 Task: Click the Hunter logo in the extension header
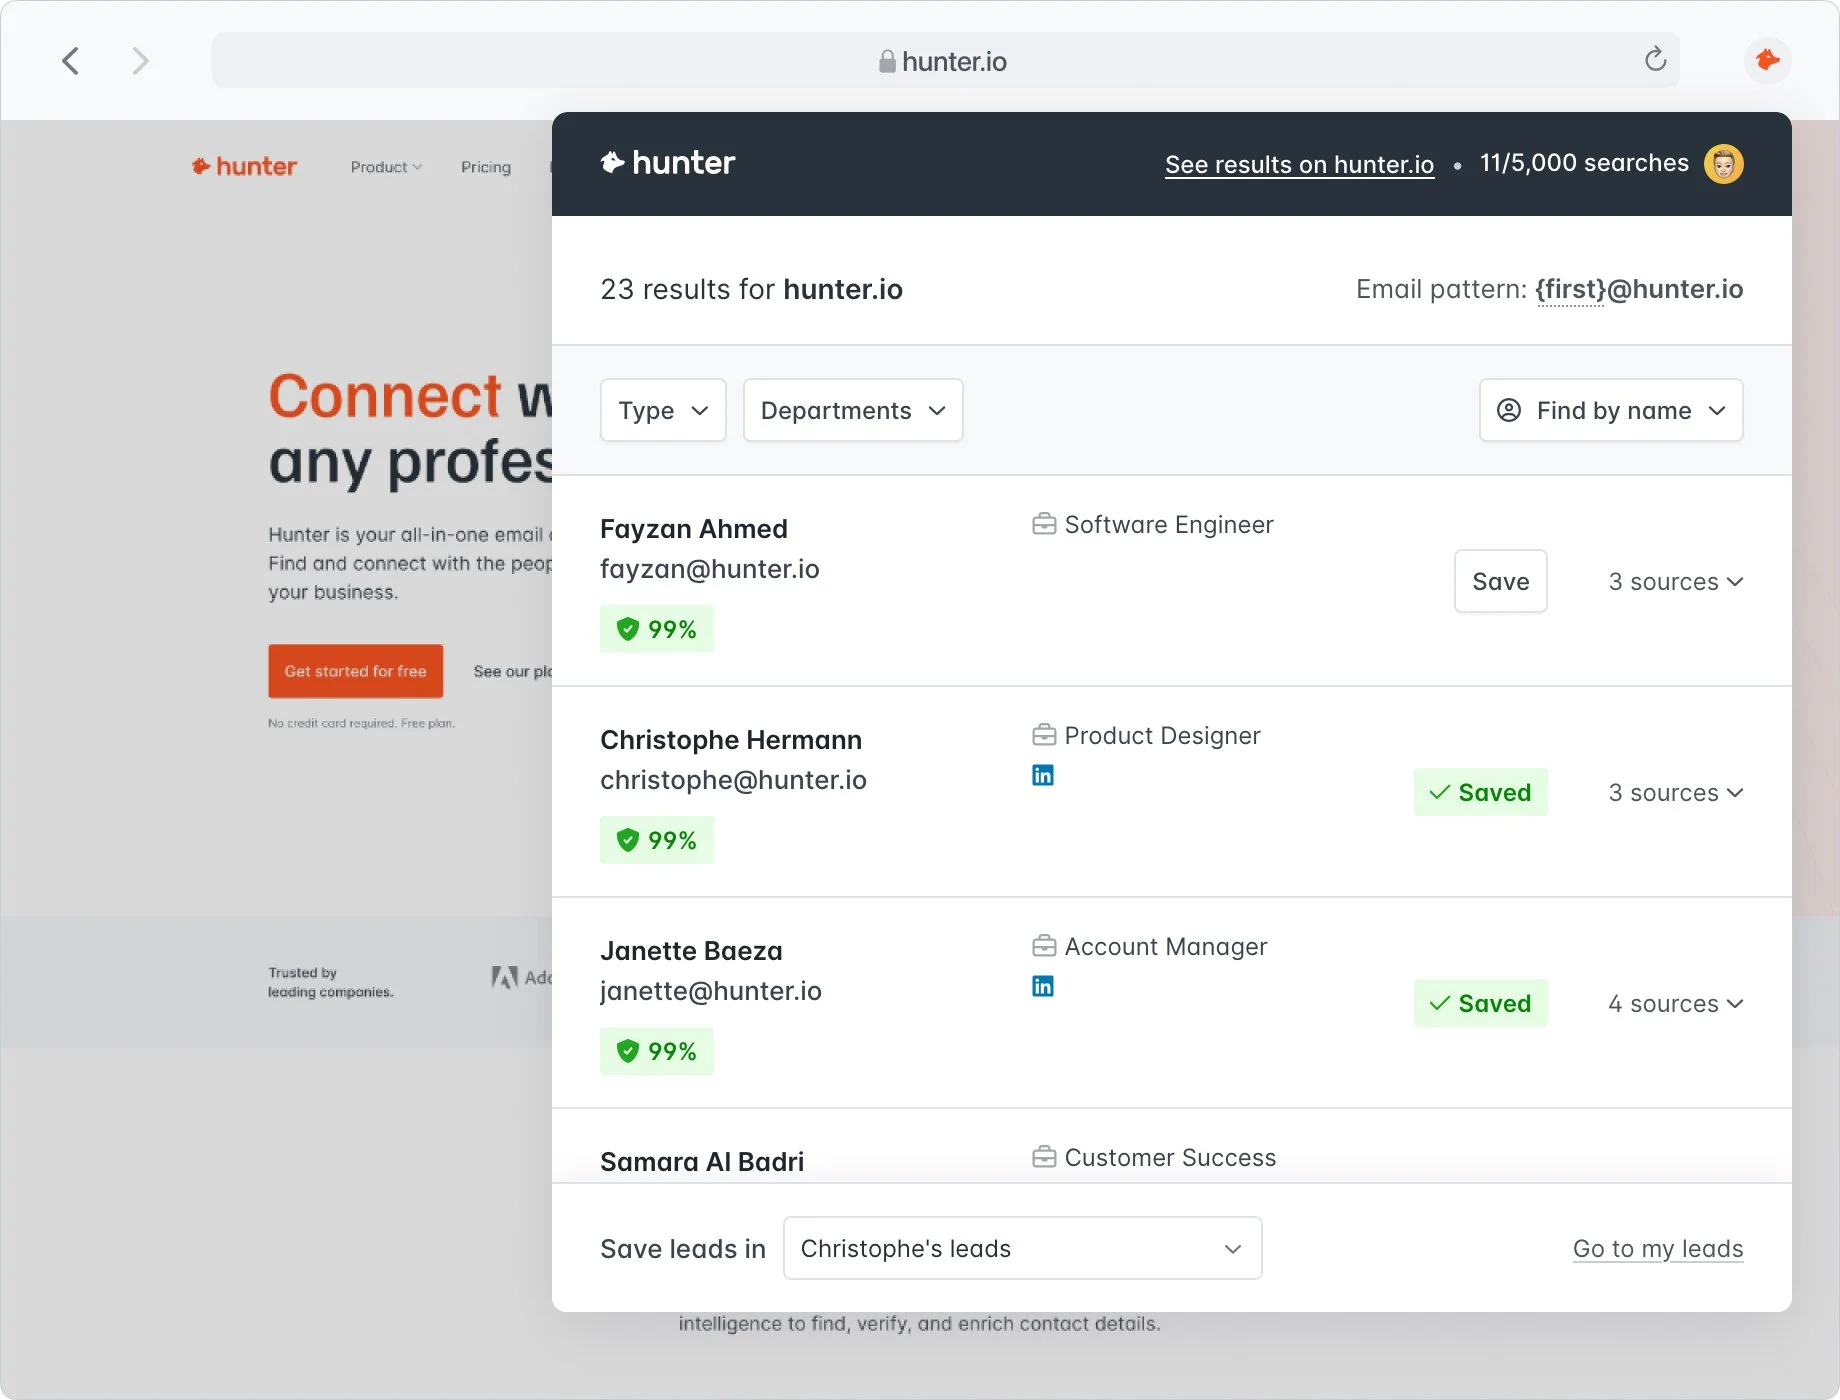pos(667,162)
